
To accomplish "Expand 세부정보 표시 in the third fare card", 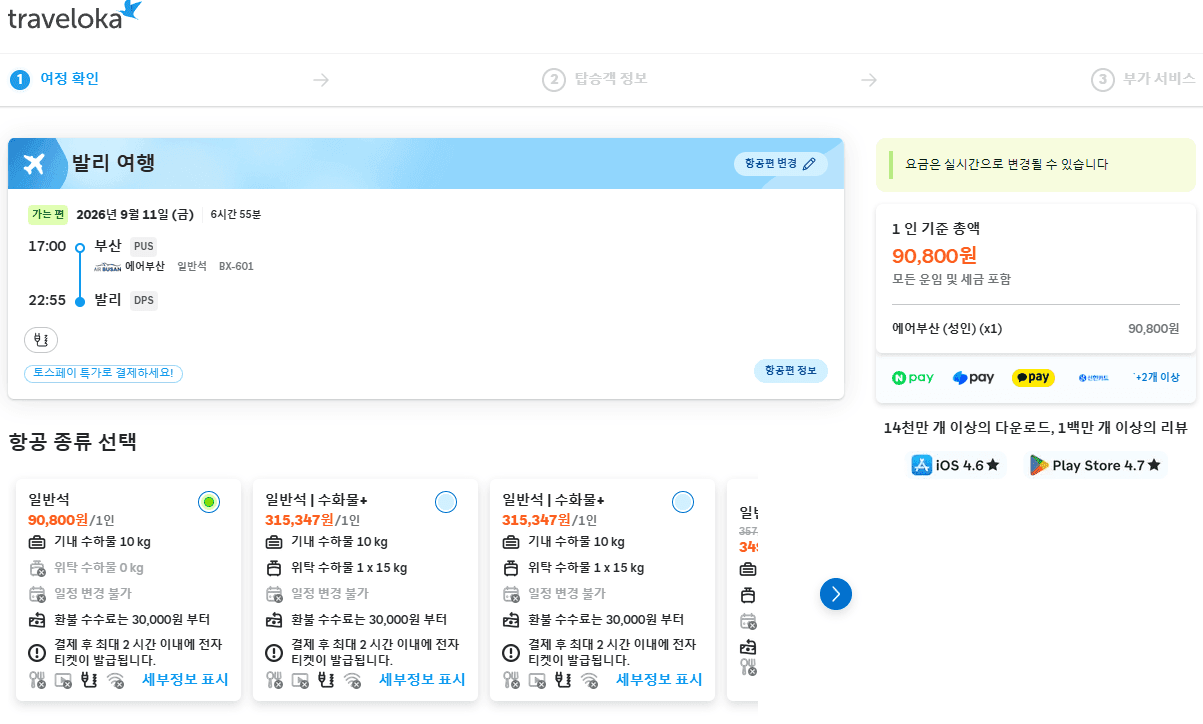I will [659, 680].
